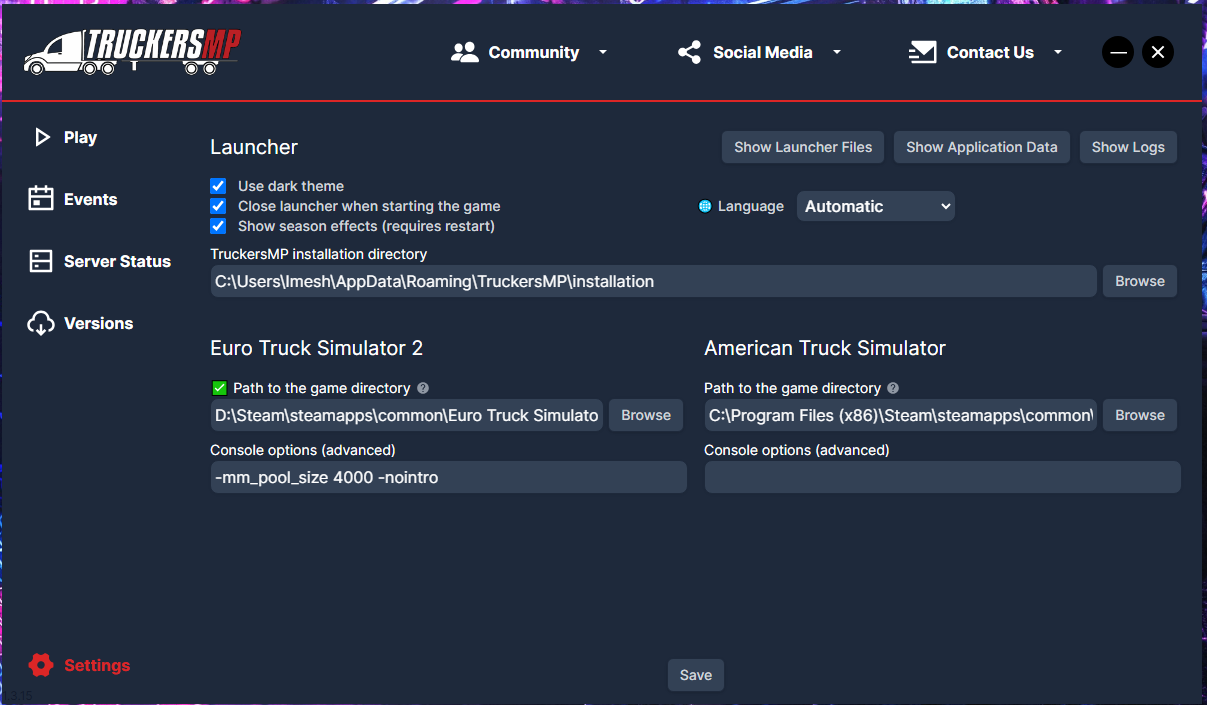Expand the Community dropdown arrow

click(x=603, y=52)
